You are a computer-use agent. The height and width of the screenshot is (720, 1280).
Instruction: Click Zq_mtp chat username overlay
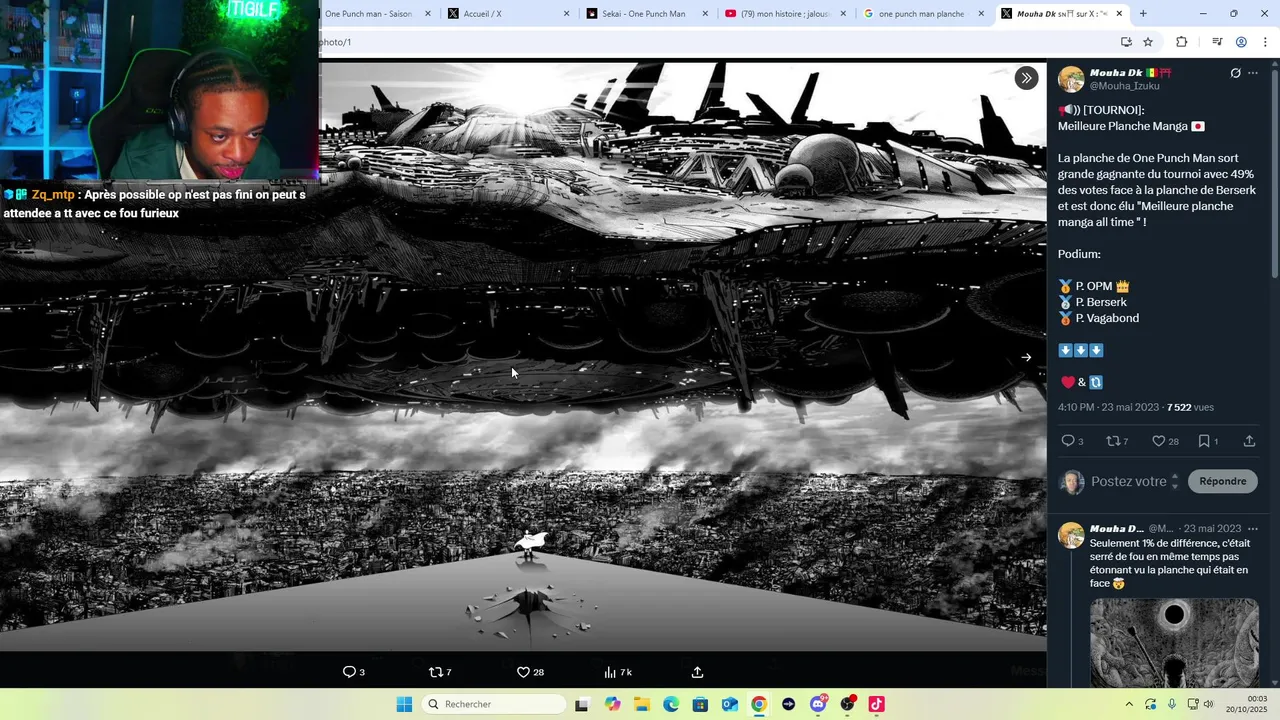[54, 195]
